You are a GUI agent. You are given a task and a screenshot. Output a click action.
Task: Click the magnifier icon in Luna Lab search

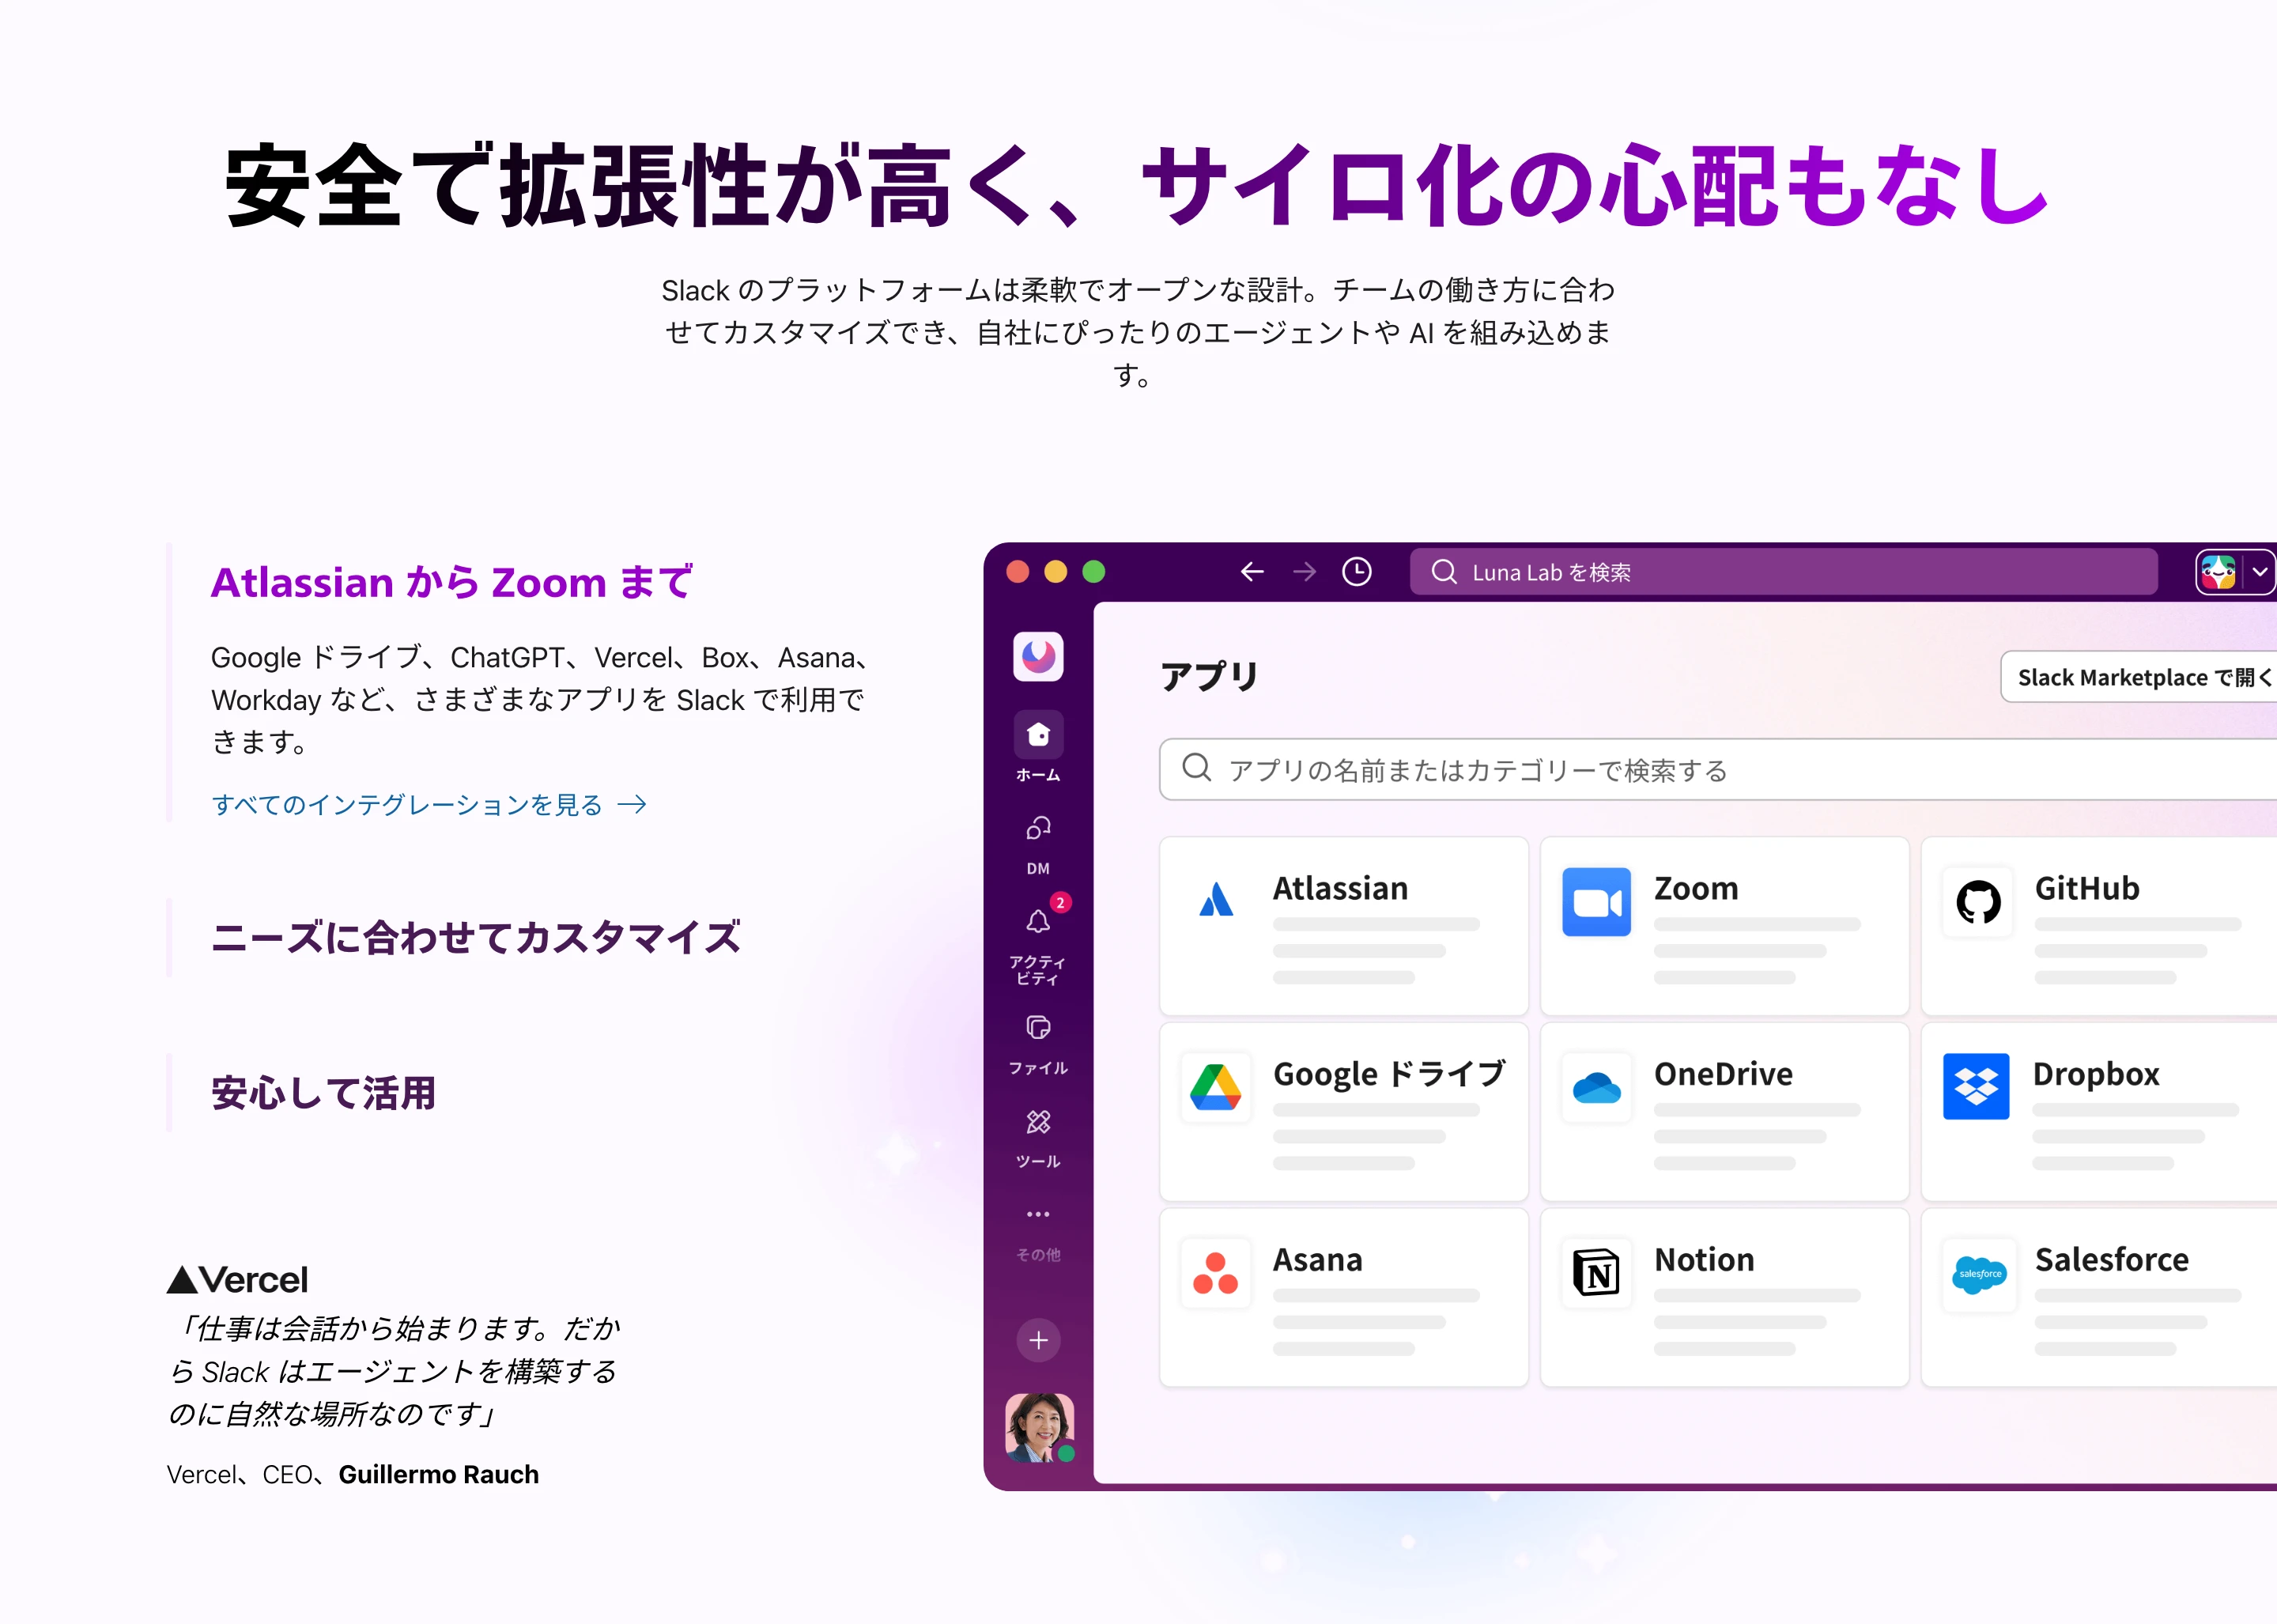1443,571
